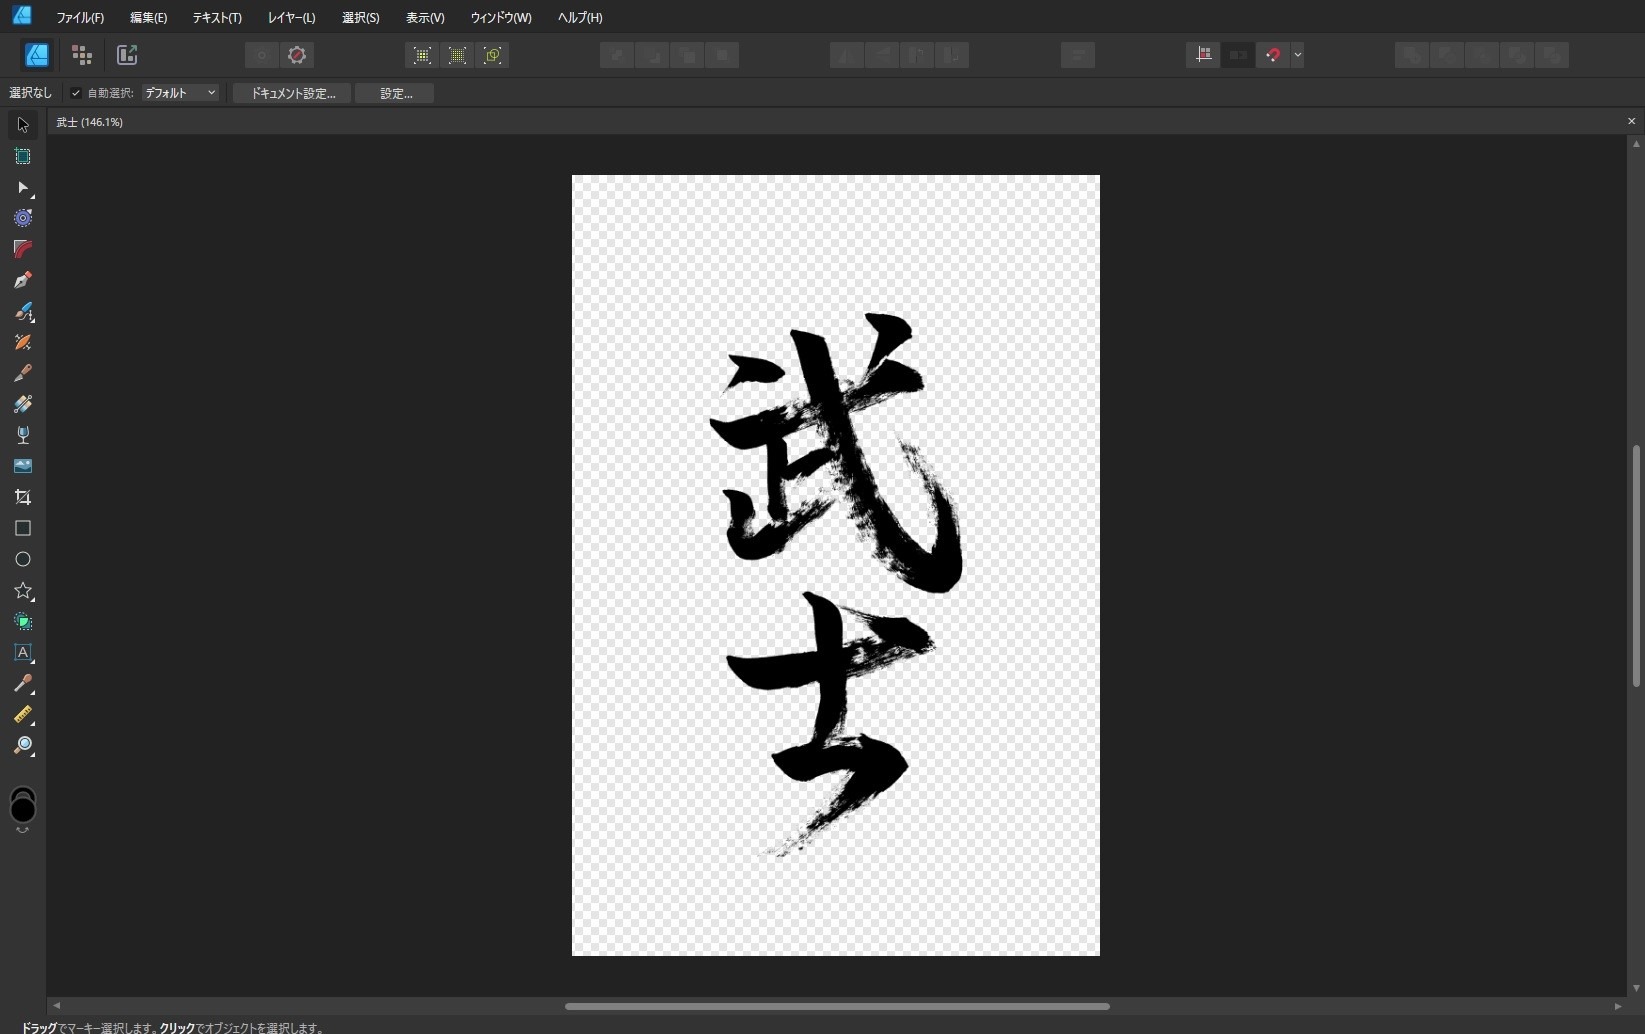Viewport: 1645px width, 1034px height.
Task: Select the Measure ruler tool
Action: pyautogui.click(x=22, y=715)
